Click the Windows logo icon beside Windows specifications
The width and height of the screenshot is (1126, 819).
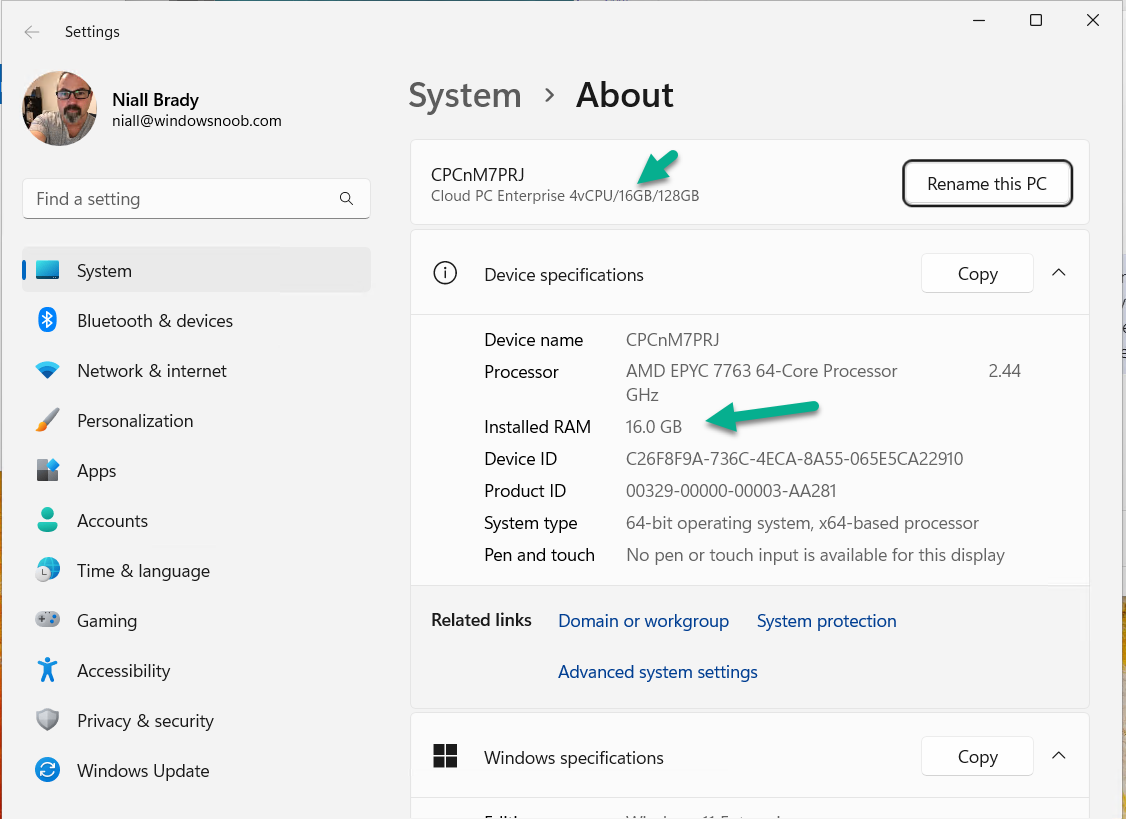coord(445,756)
